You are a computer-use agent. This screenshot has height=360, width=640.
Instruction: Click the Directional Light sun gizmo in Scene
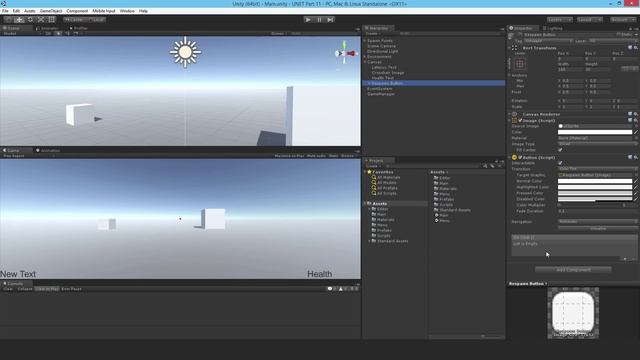point(185,52)
